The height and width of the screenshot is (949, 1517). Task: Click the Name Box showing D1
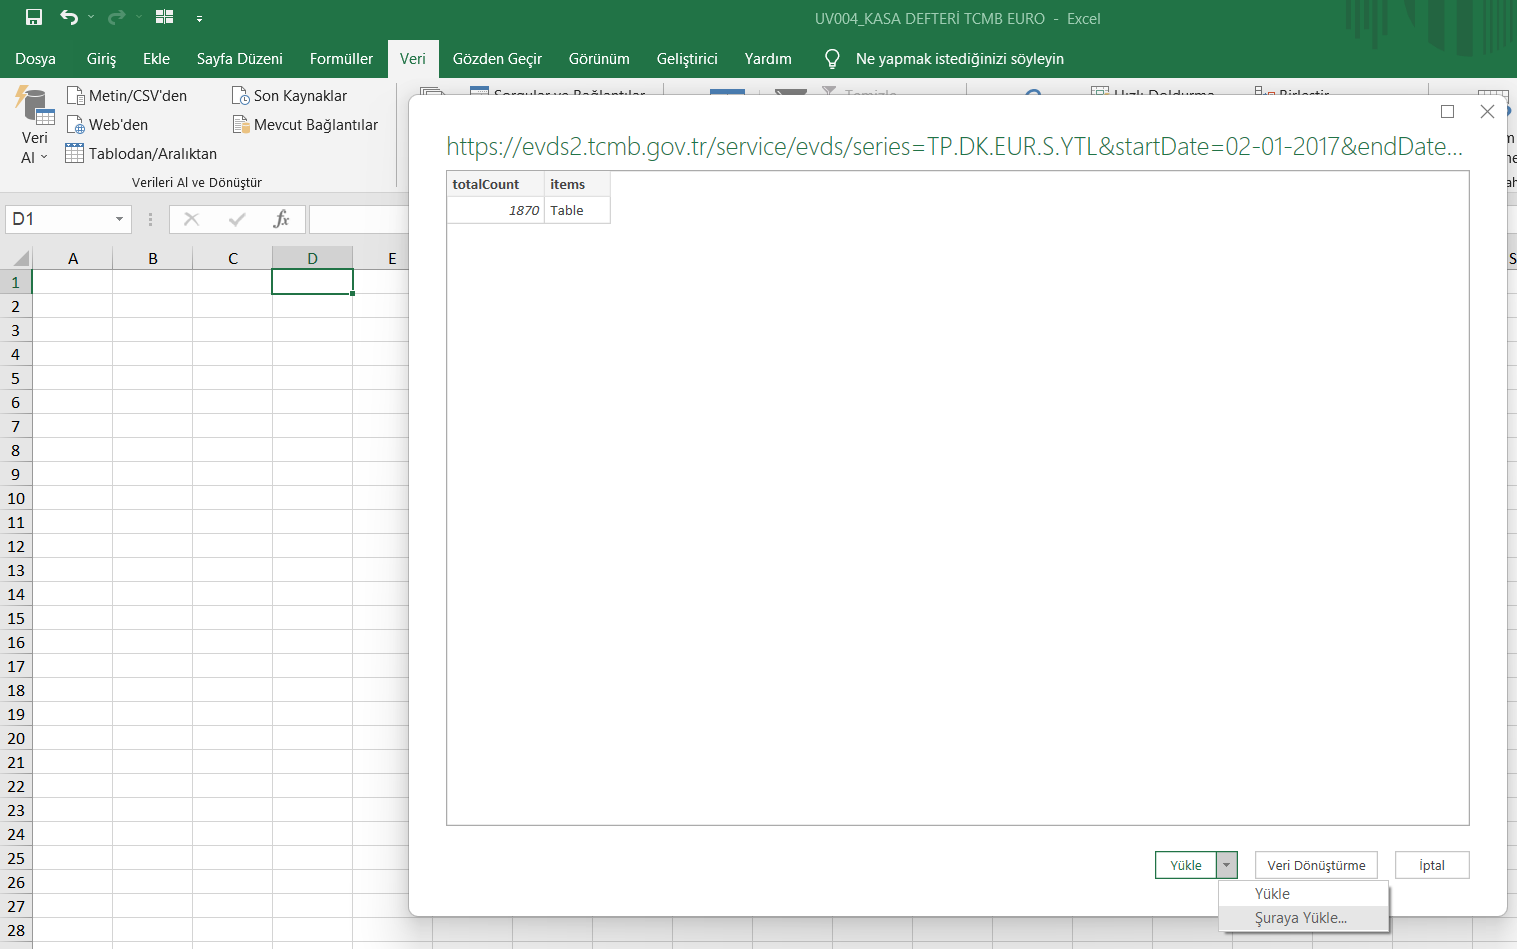(60, 219)
